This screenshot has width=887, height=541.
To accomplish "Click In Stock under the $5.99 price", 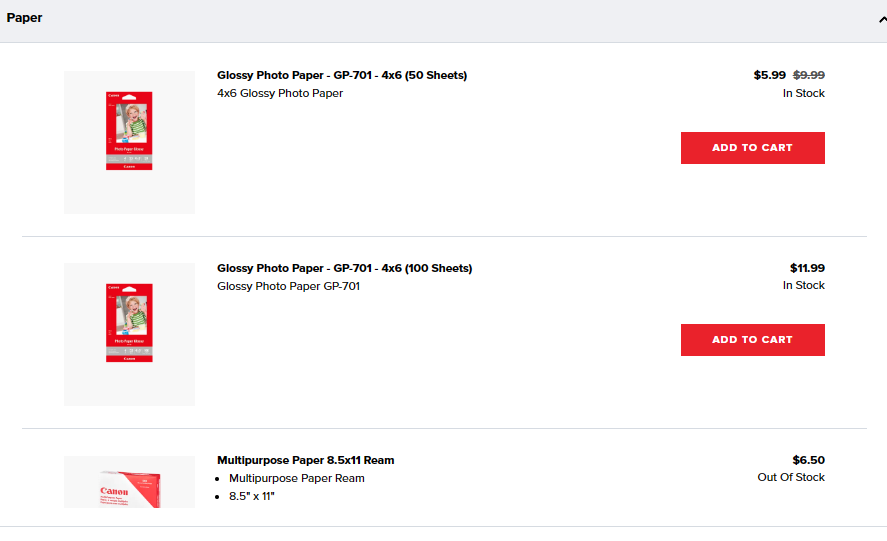I will (x=803, y=93).
